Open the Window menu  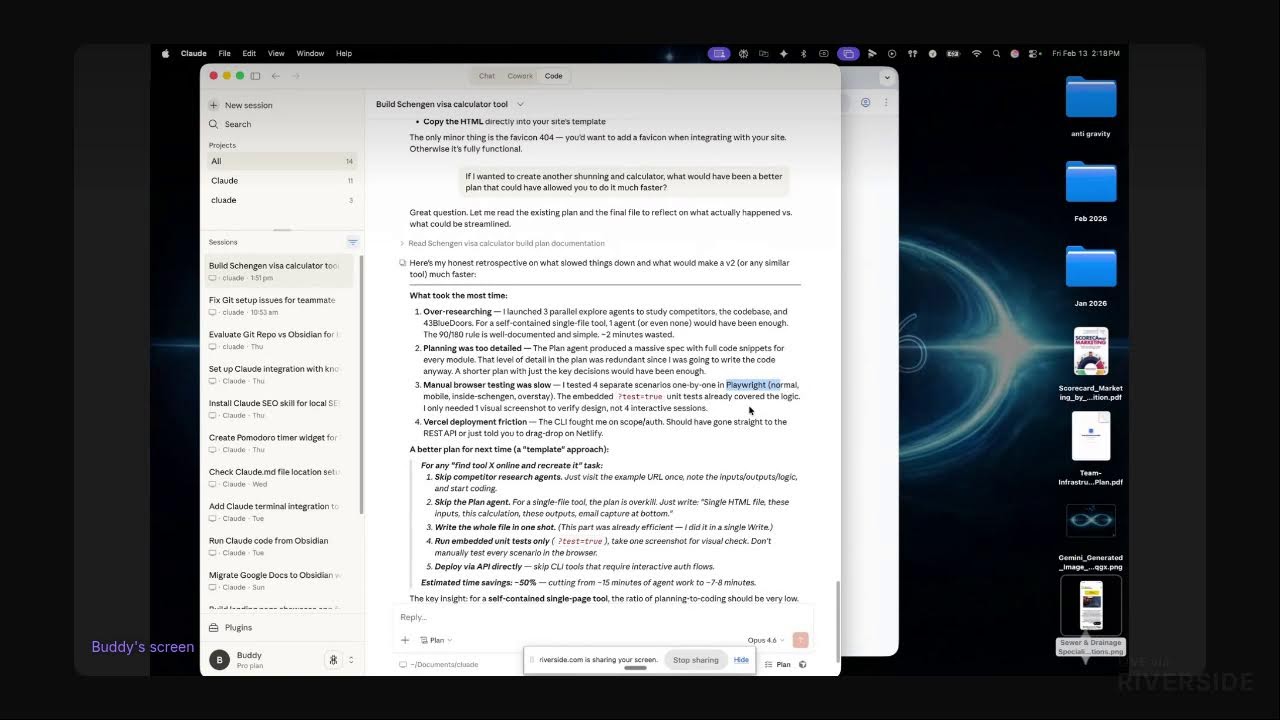pyautogui.click(x=310, y=53)
